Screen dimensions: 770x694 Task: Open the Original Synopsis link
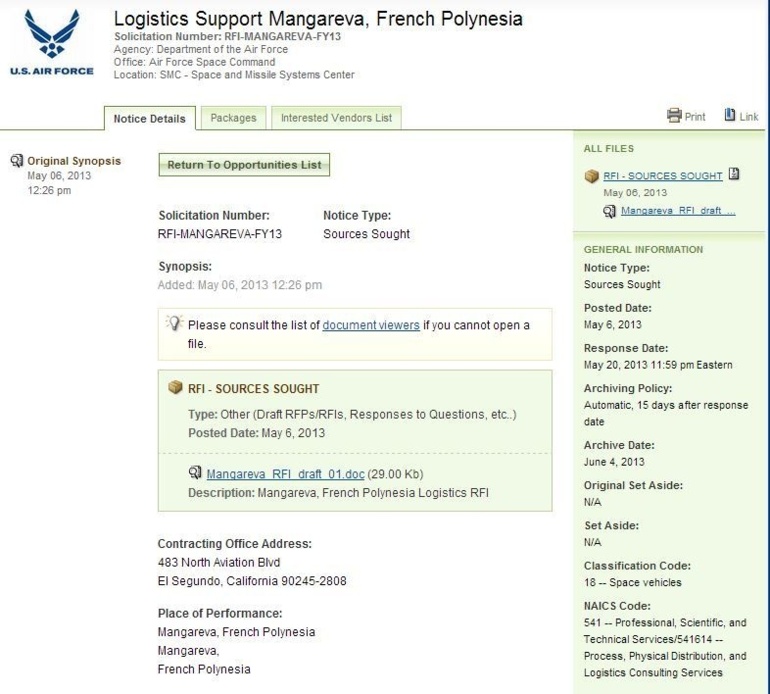(x=74, y=161)
